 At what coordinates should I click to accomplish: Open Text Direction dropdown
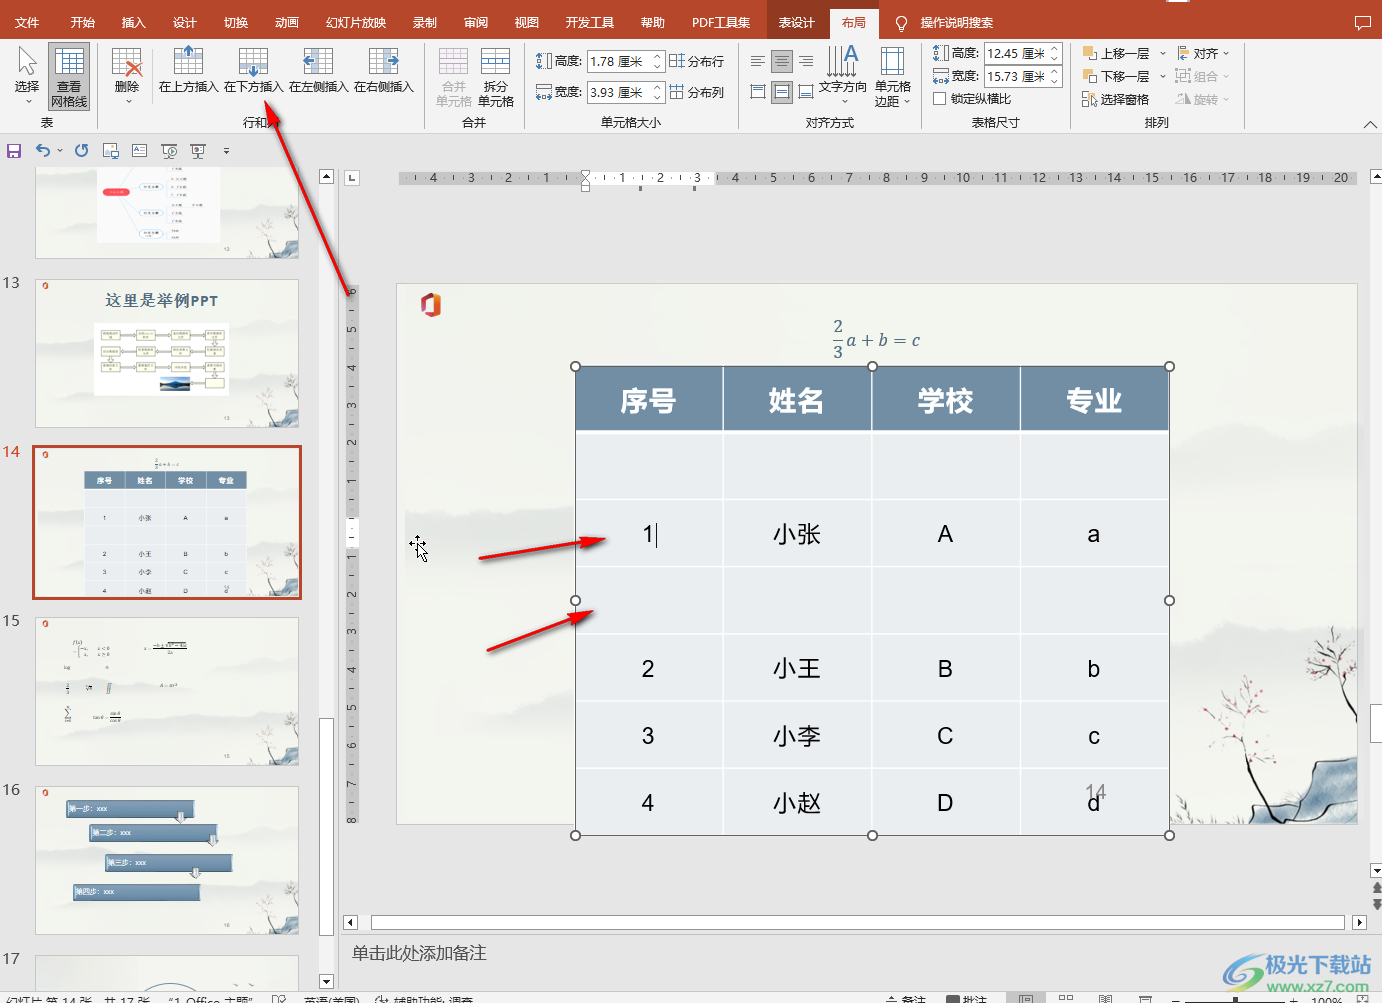(843, 75)
